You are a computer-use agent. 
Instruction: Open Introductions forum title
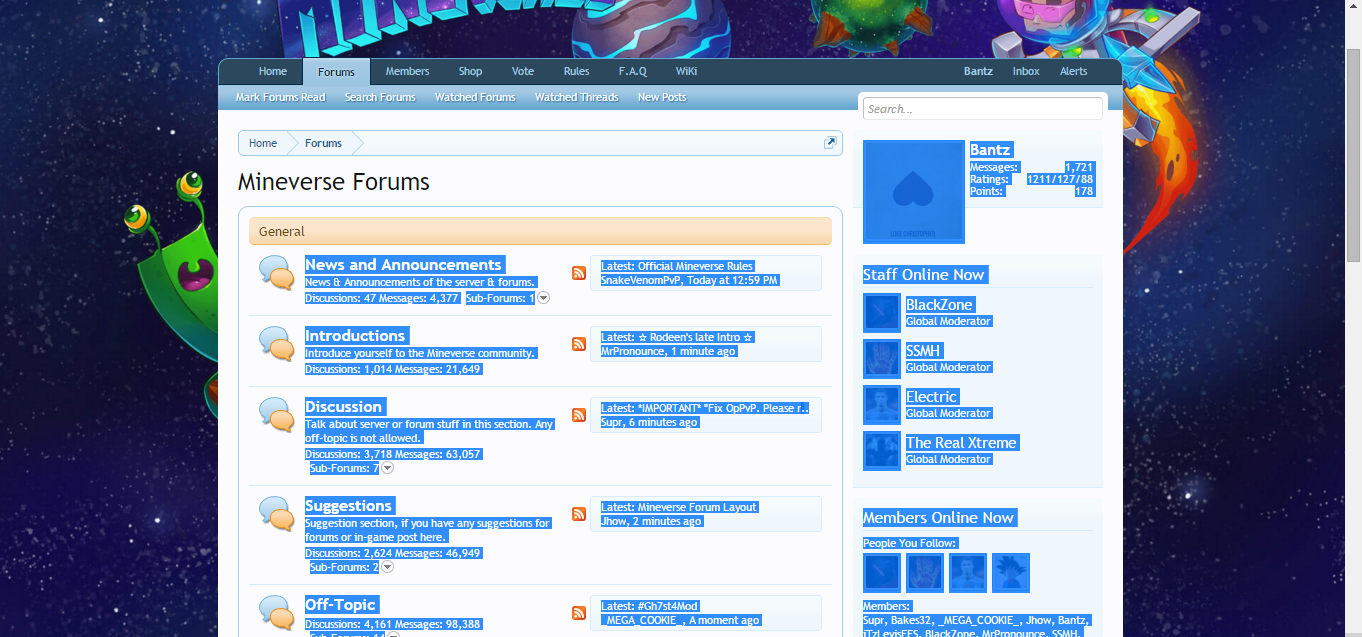[355, 336]
